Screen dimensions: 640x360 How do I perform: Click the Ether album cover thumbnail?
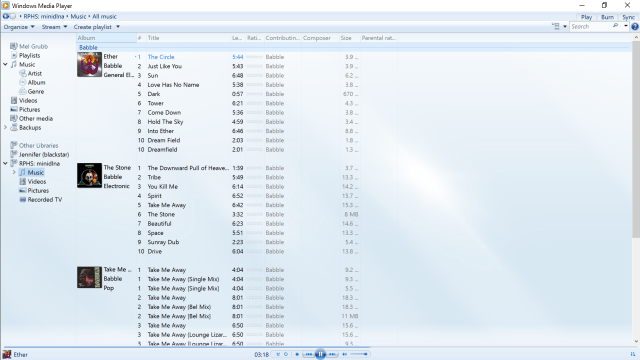[89, 64]
